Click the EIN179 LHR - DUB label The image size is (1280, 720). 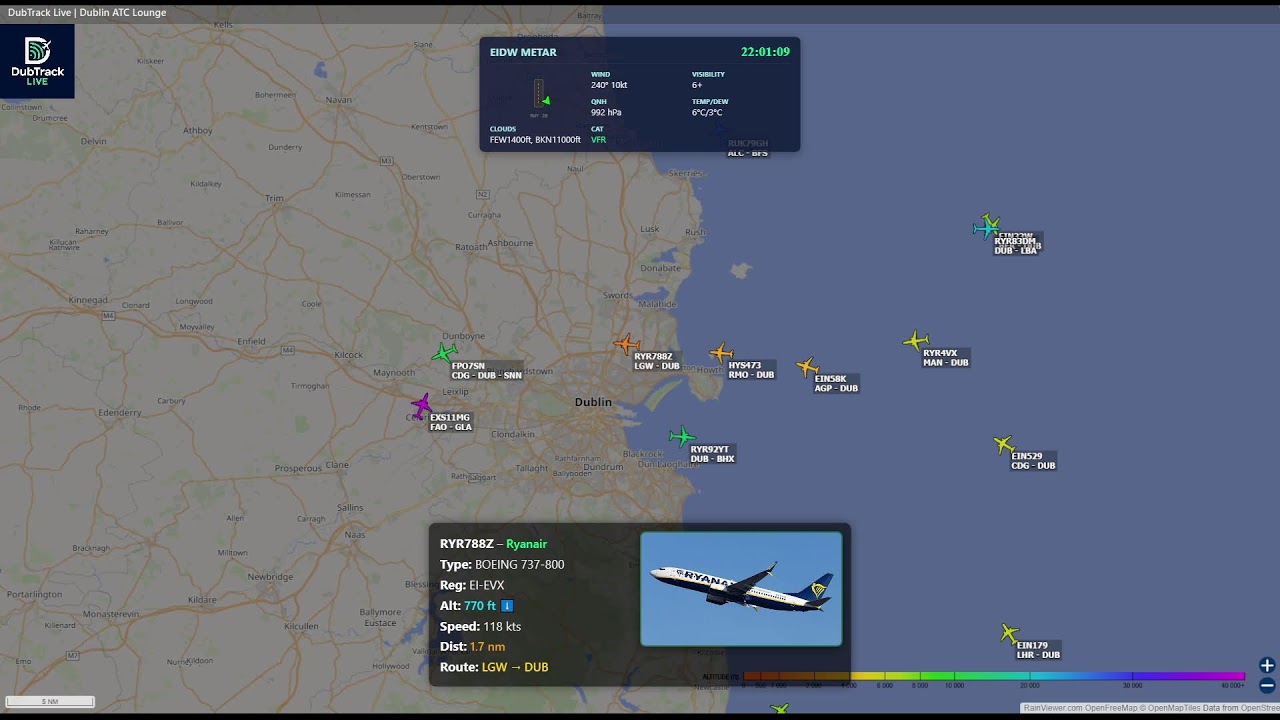click(1038, 650)
